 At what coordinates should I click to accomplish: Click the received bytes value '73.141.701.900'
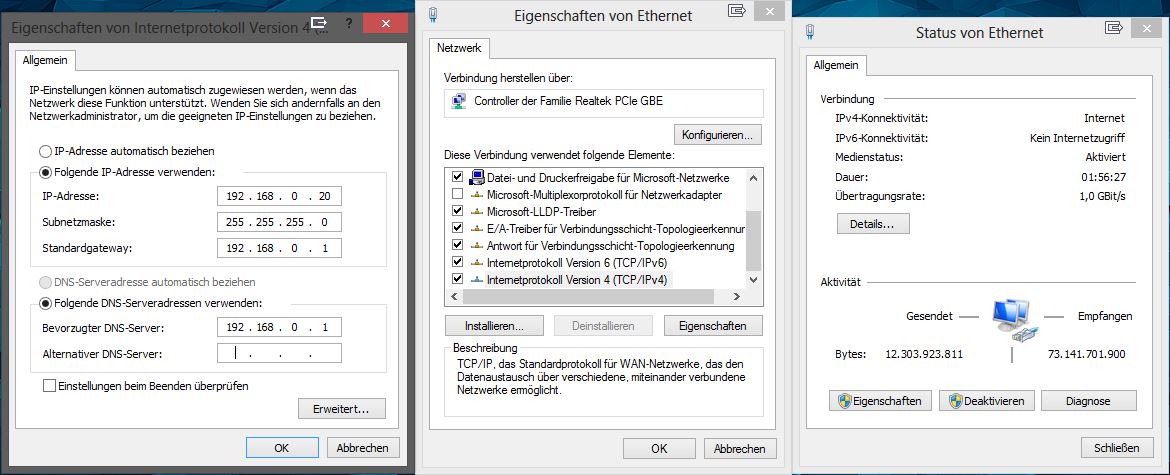click(1086, 354)
